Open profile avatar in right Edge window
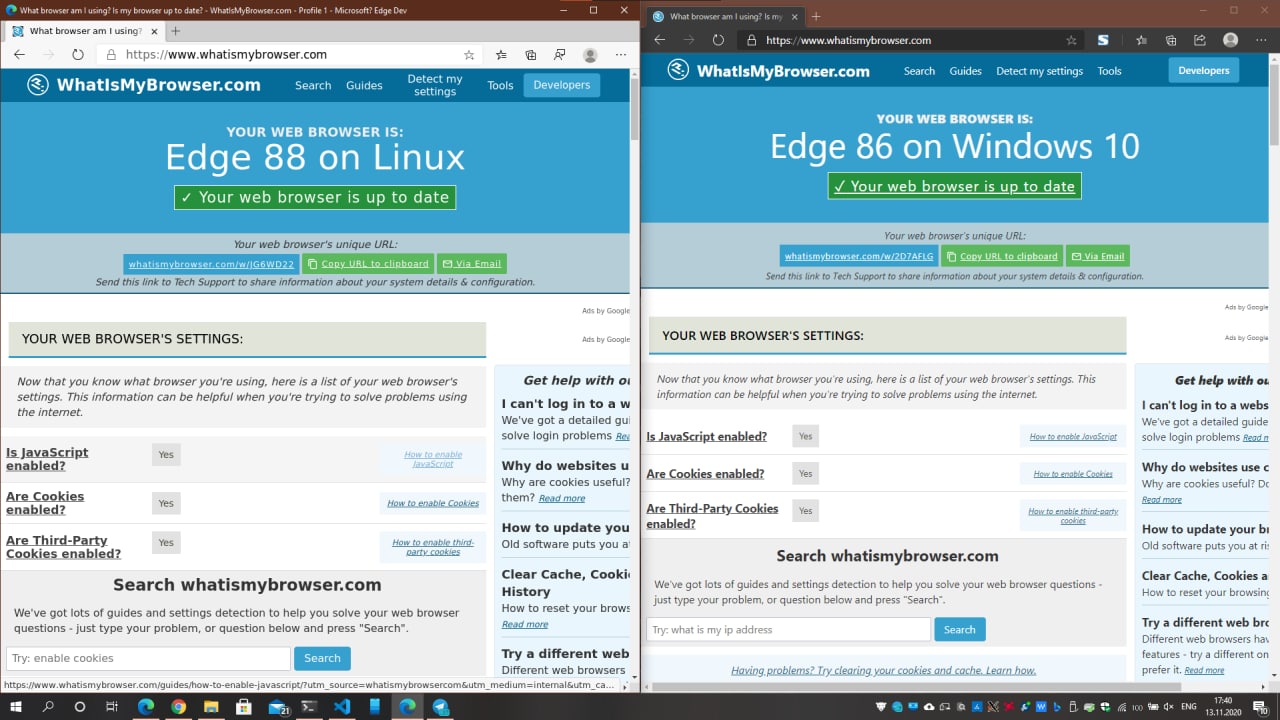 click(1231, 40)
